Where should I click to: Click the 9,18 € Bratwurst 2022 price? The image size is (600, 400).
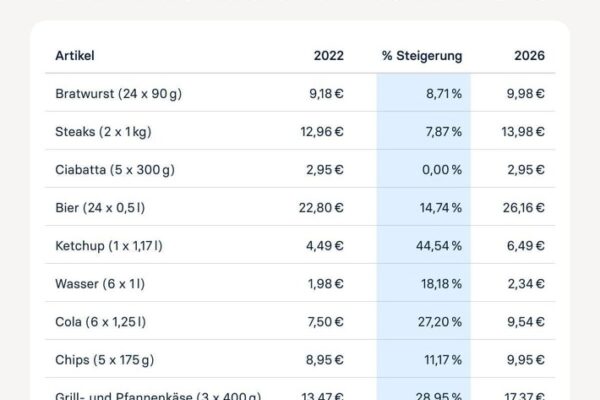coord(326,94)
